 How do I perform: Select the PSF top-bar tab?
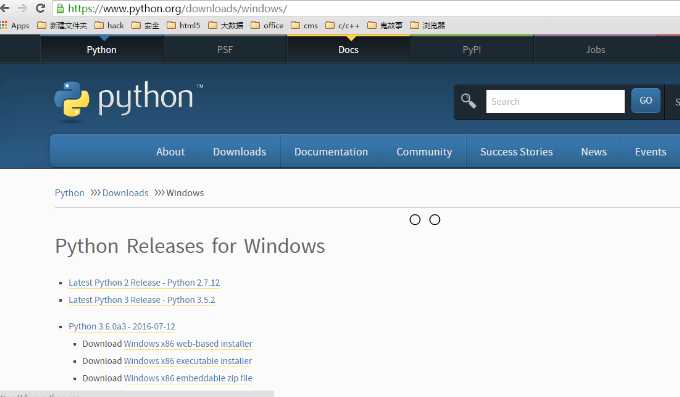(225, 50)
